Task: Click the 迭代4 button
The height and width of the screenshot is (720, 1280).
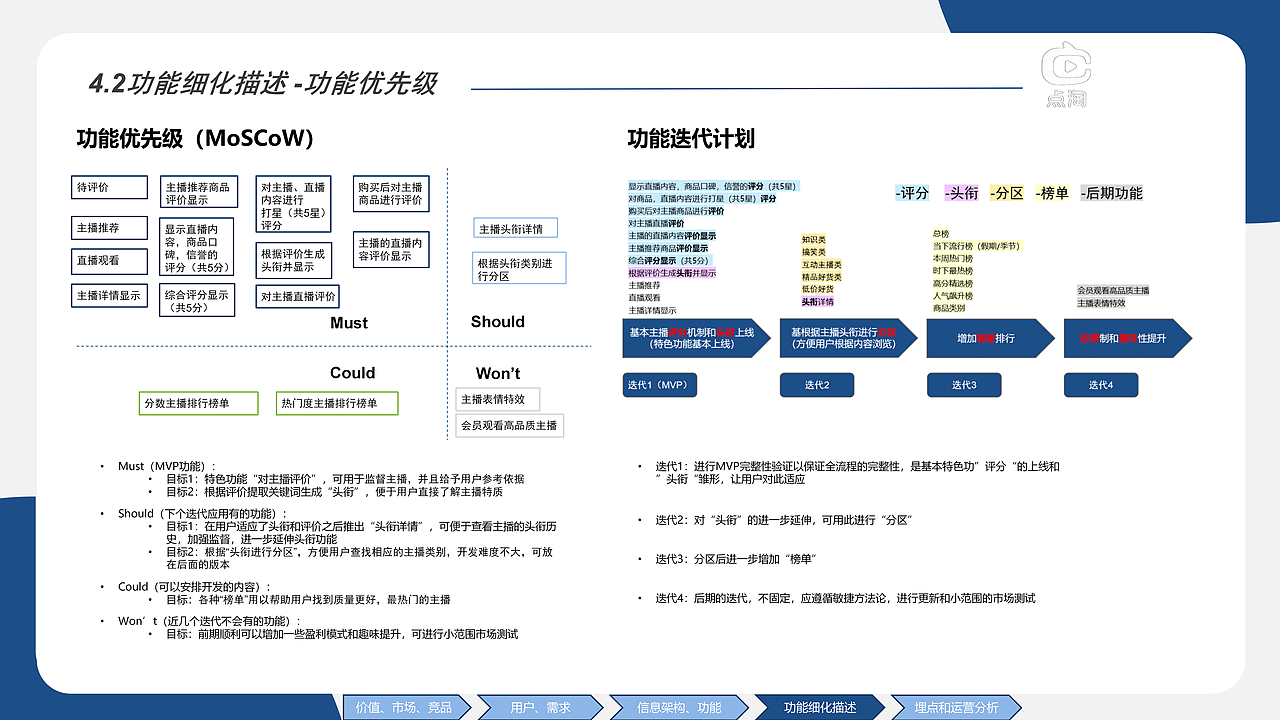Action: pyautogui.click(x=1101, y=385)
